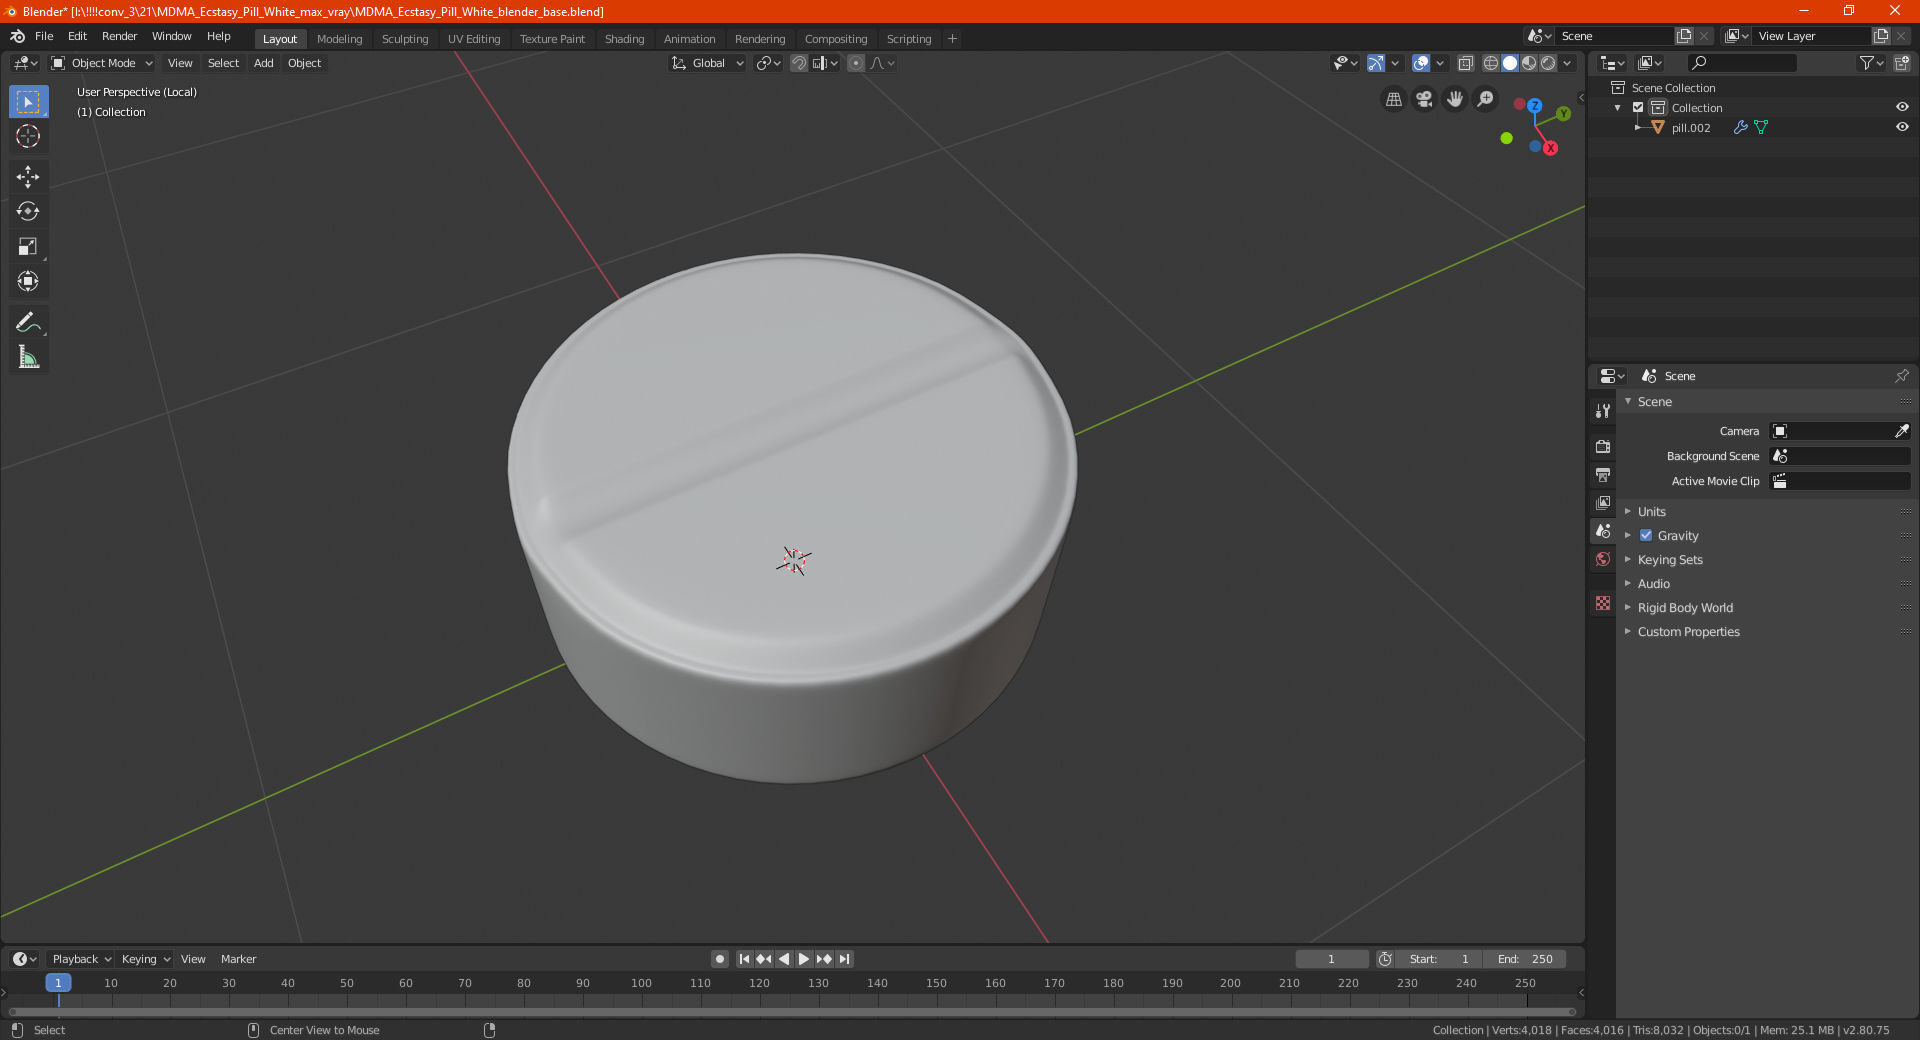The image size is (1920, 1040).
Task: Switch to the Shading workspace tab
Action: point(624,39)
